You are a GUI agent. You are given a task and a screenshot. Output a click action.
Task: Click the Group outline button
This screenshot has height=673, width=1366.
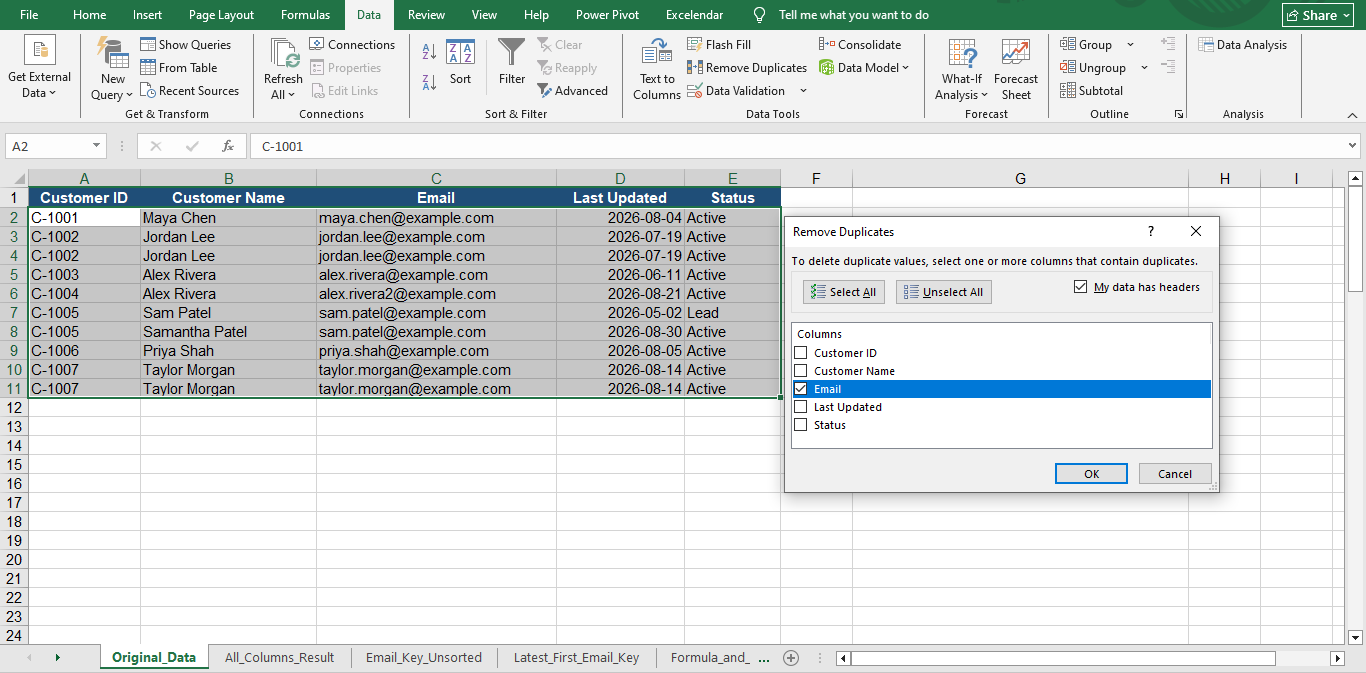[1087, 45]
